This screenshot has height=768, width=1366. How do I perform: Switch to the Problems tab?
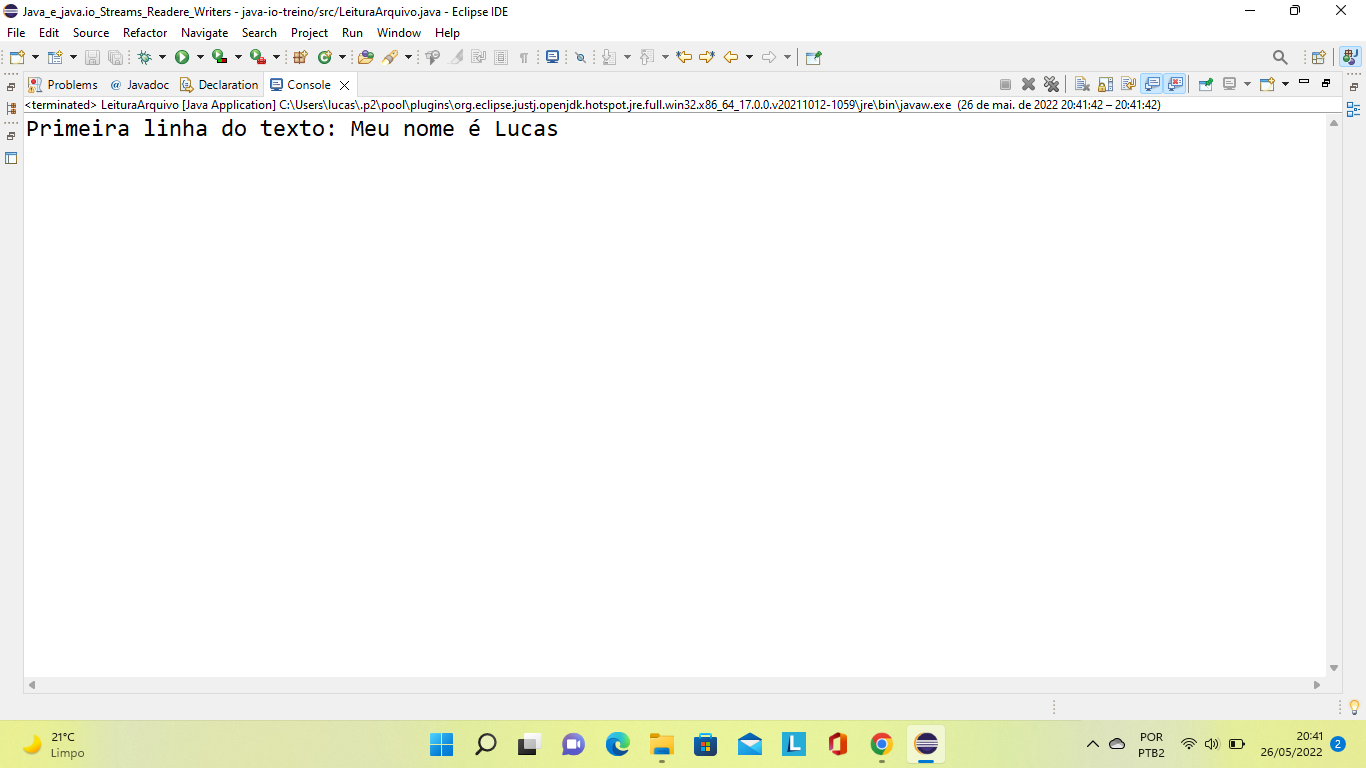(63, 85)
